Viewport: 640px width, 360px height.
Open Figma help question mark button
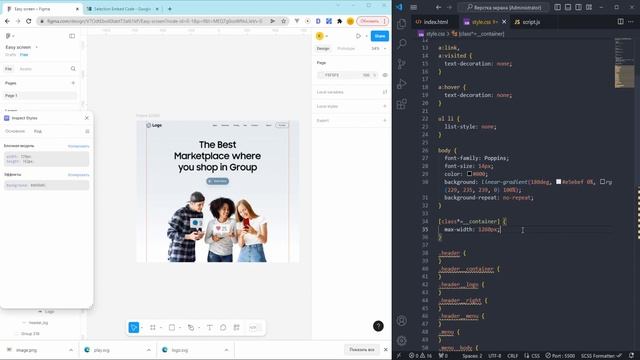(x=378, y=326)
